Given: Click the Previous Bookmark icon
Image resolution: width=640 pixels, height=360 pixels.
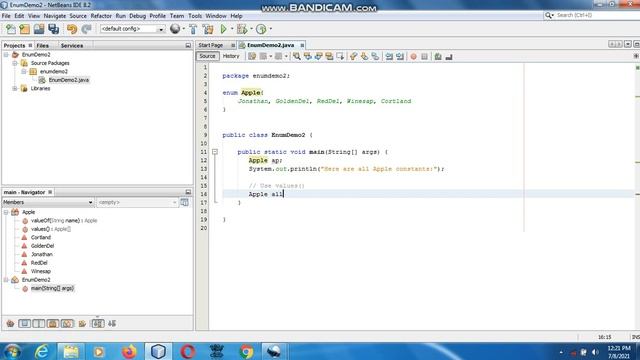Looking at the screenshot, I should [x=353, y=56].
